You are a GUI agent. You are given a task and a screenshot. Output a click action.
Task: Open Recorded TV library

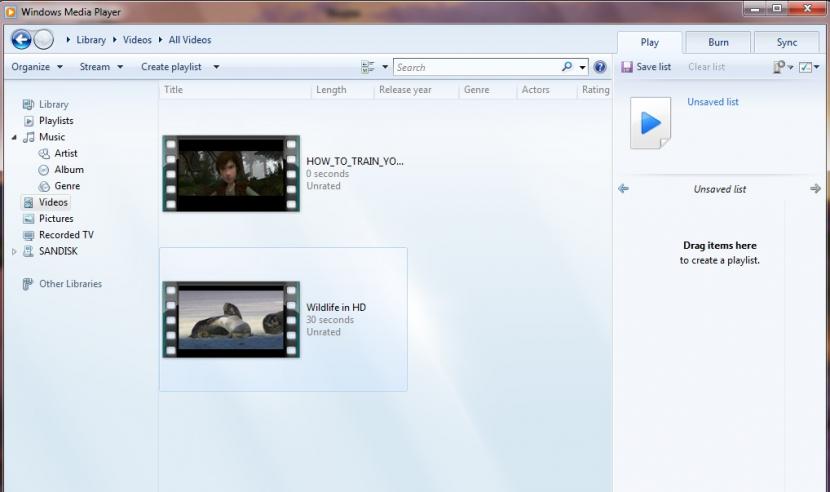65,235
